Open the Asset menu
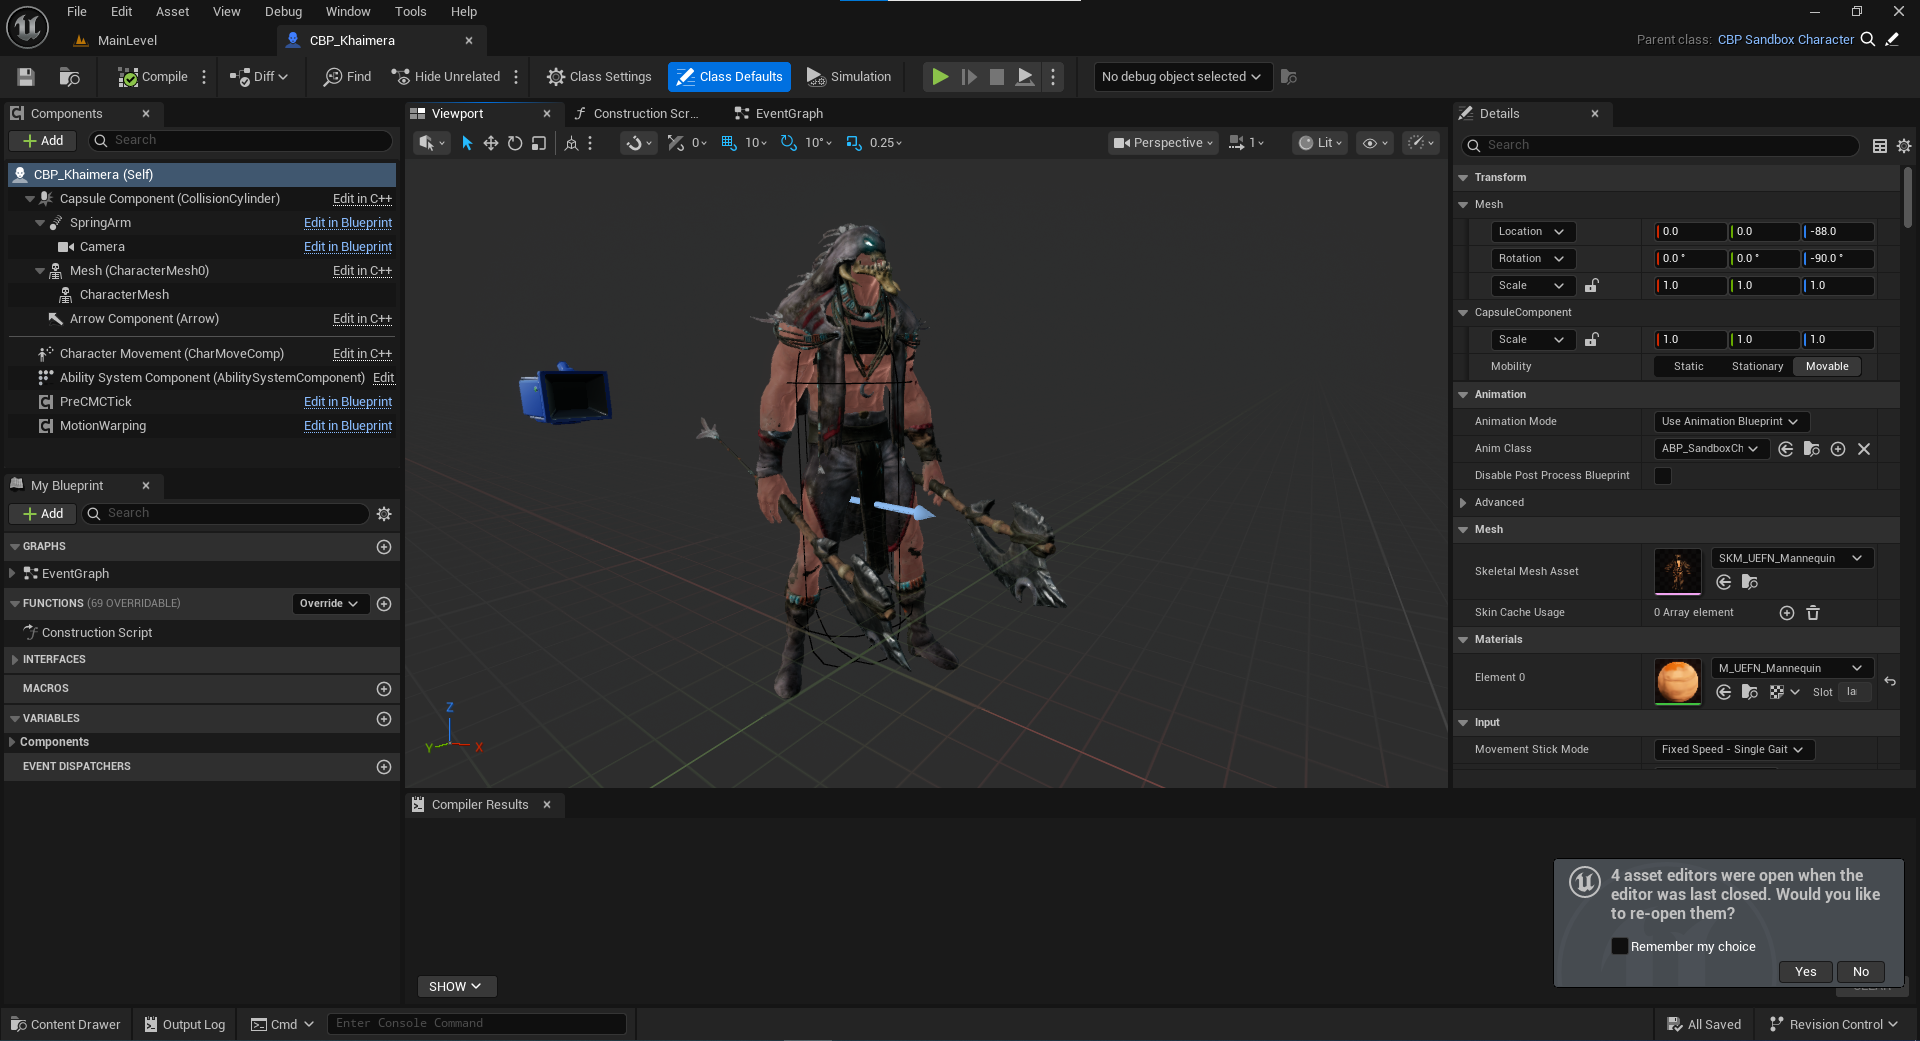1920x1041 pixels. tap(172, 12)
